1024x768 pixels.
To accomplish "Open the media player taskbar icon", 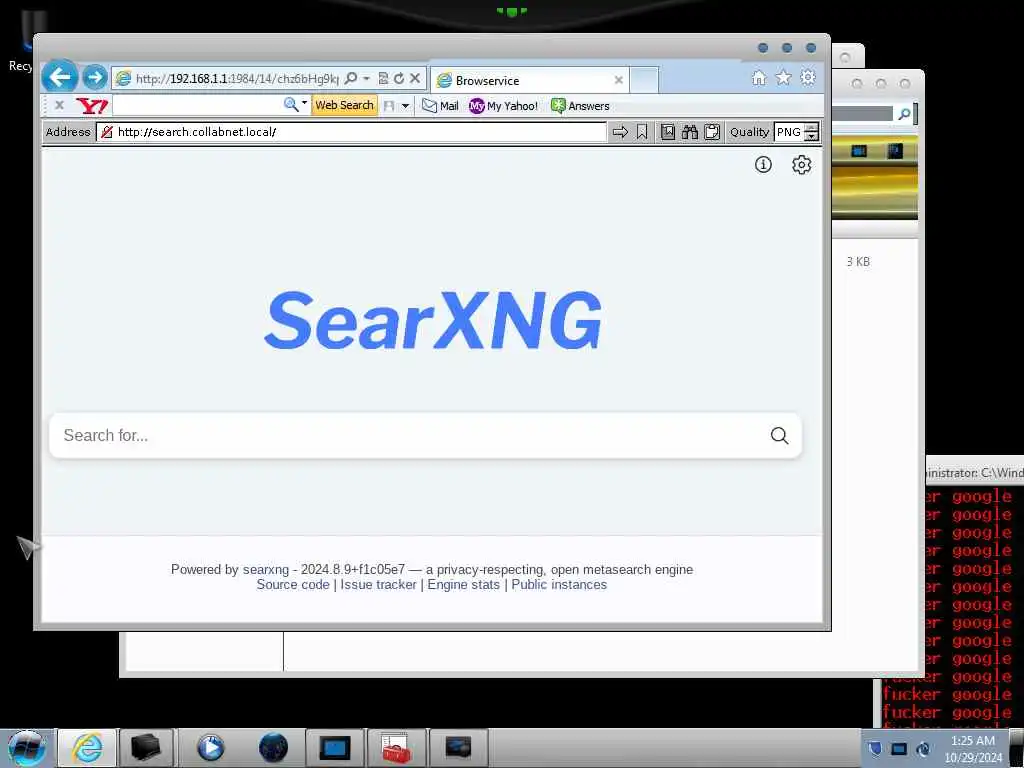I will 210,748.
